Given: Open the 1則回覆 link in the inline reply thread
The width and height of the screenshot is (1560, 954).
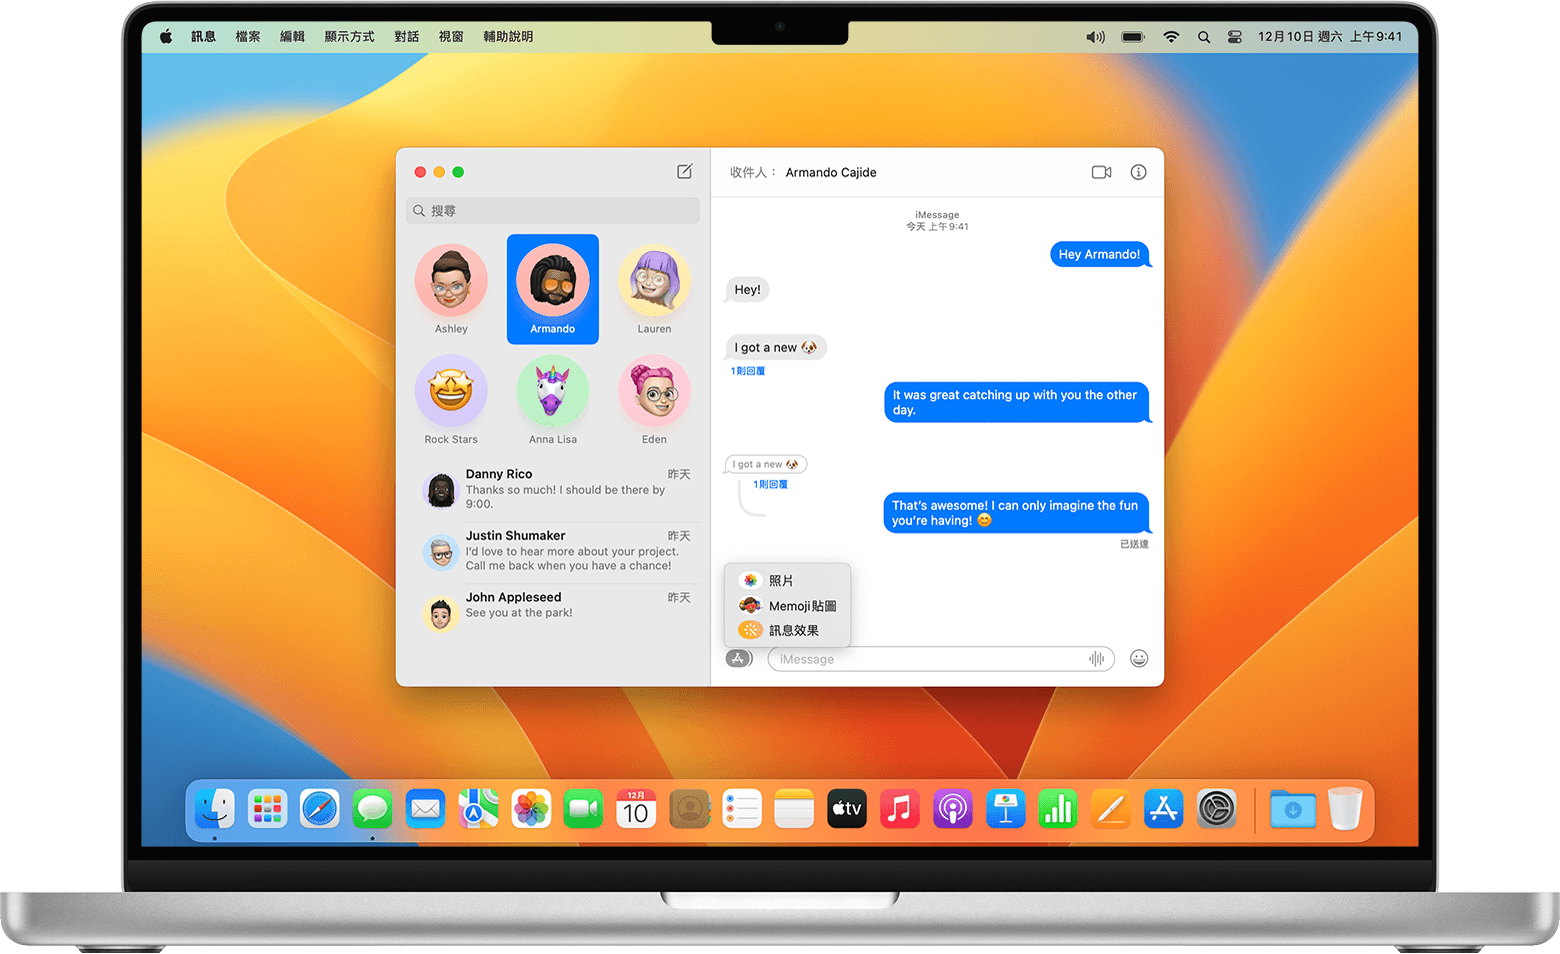Looking at the screenshot, I should click(770, 484).
